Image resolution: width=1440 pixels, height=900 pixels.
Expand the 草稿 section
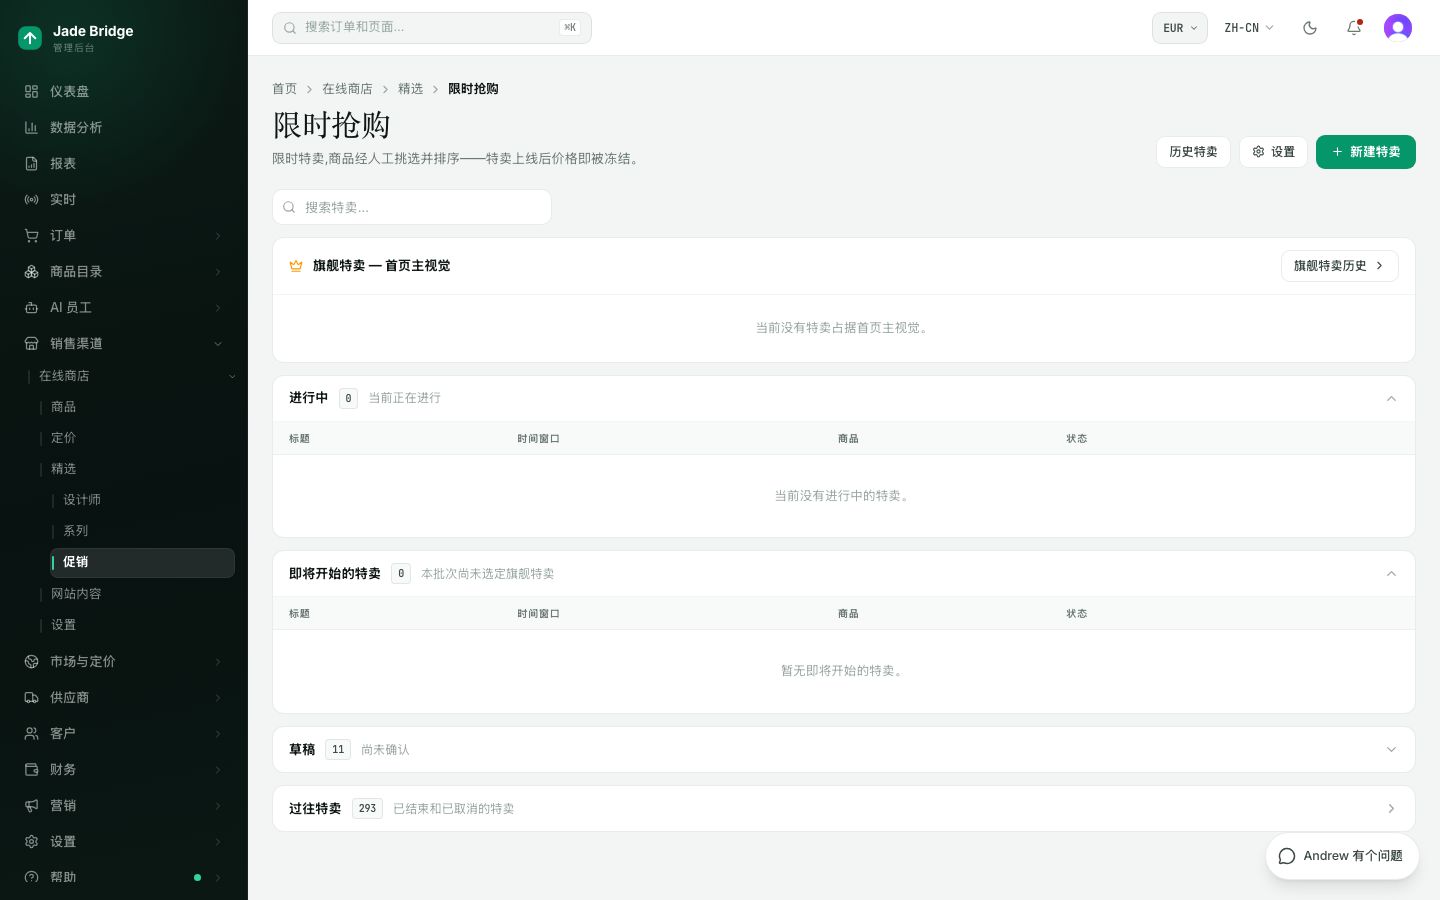point(1391,749)
